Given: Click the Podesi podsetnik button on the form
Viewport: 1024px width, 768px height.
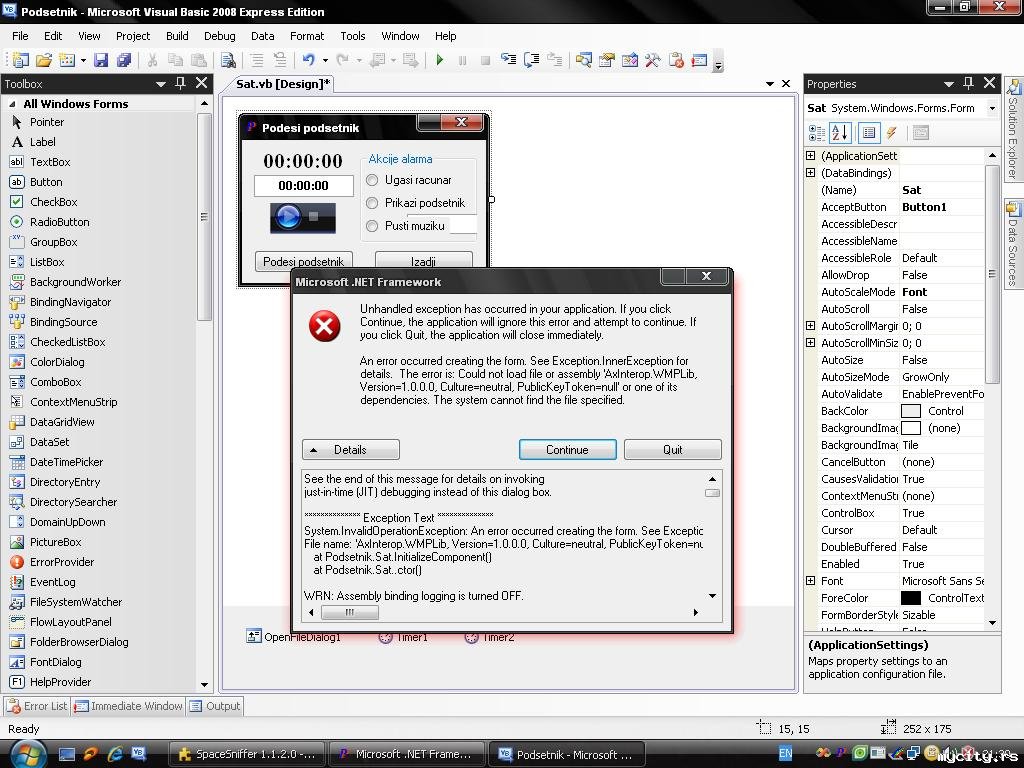Looking at the screenshot, I should pyautogui.click(x=304, y=261).
